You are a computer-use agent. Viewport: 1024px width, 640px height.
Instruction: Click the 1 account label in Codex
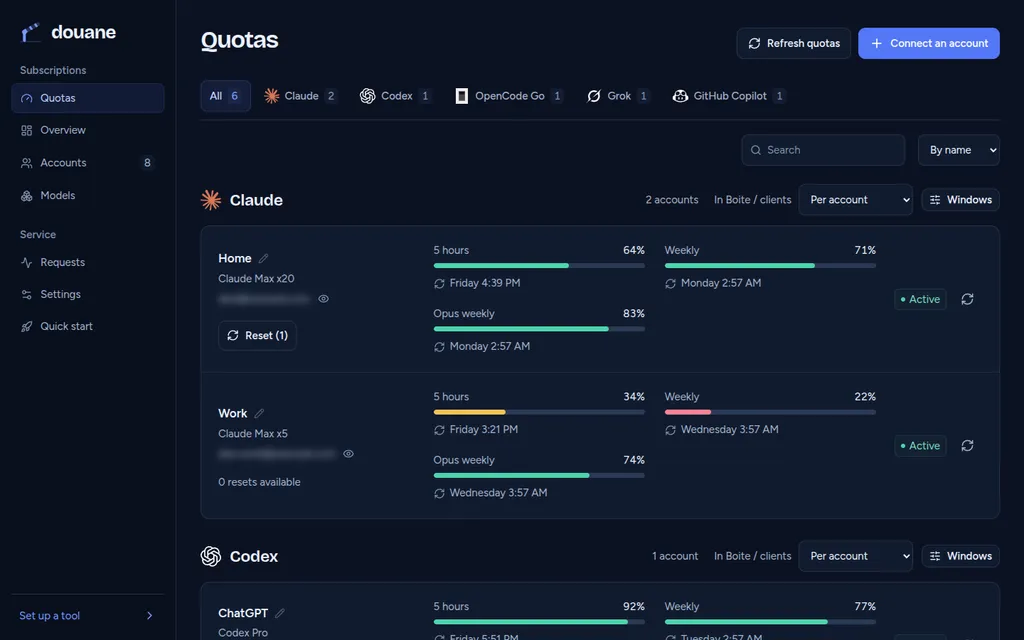[675, 556]
